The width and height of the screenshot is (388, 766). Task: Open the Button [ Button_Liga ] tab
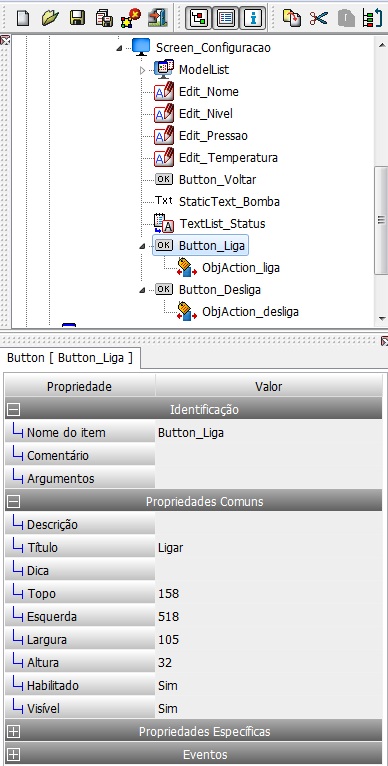pos(70,358)
